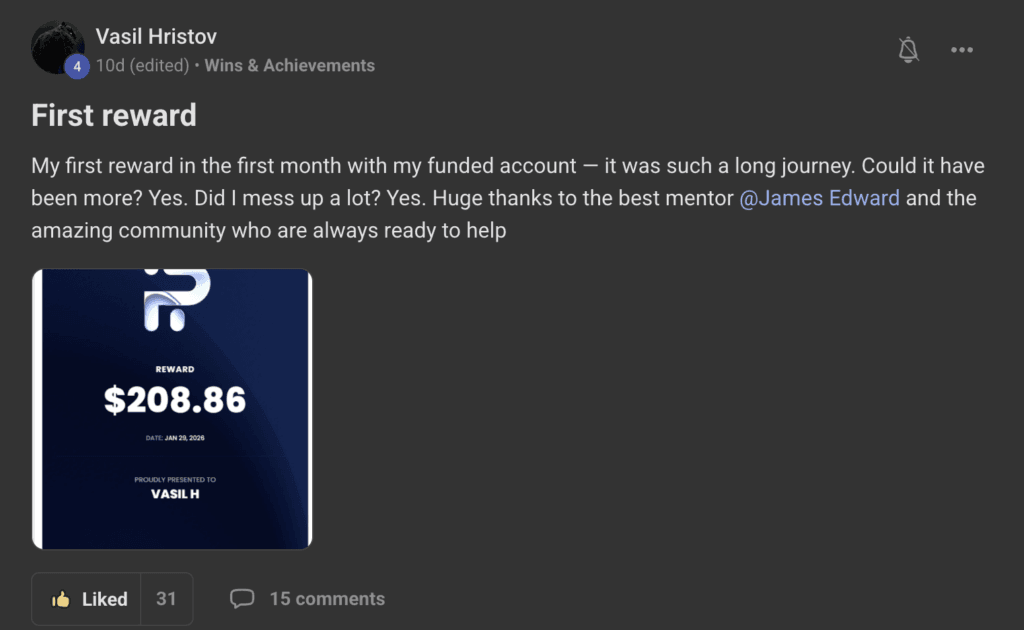Click the level 4 badge on avatar
The image size is (1024, 630).
coord(77,67)
